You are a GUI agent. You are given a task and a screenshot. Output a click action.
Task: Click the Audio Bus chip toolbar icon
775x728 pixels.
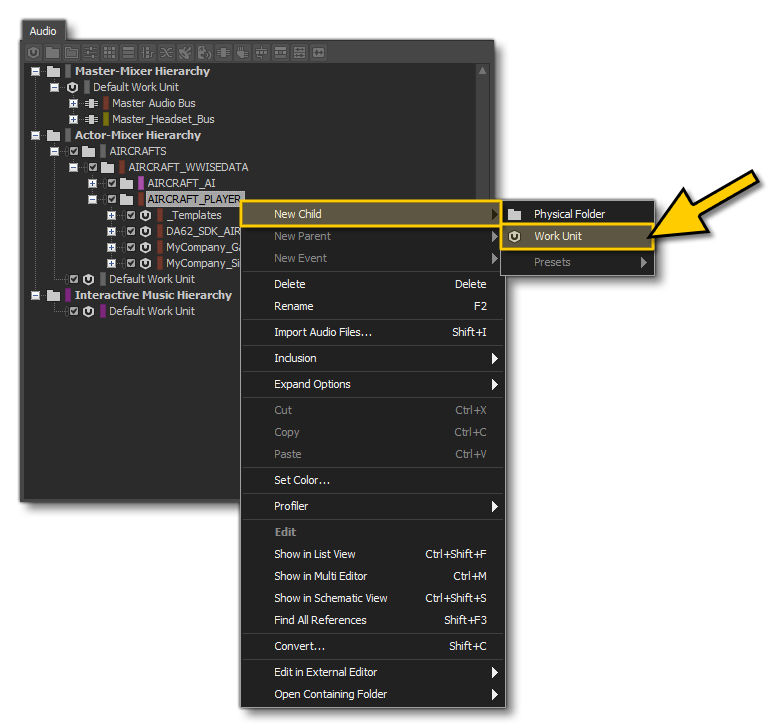coord(223,52)
